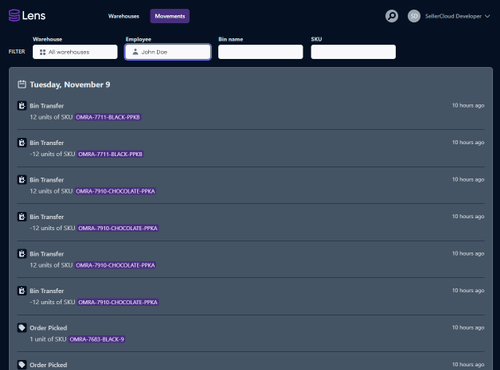Image resolution: width=500 pixels, height=370 pixels.
Task: Open SKU tag OMRA-7711-BLACK-PPKB in 12 units row
Action: coord(108,117)
